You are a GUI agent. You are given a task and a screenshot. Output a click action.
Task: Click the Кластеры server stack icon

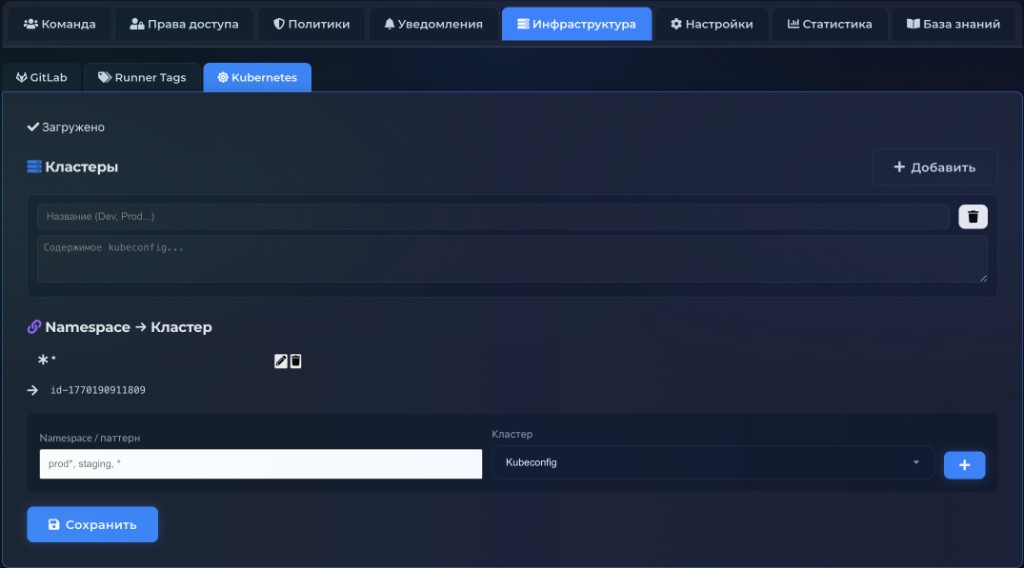(x=34, y=167)
